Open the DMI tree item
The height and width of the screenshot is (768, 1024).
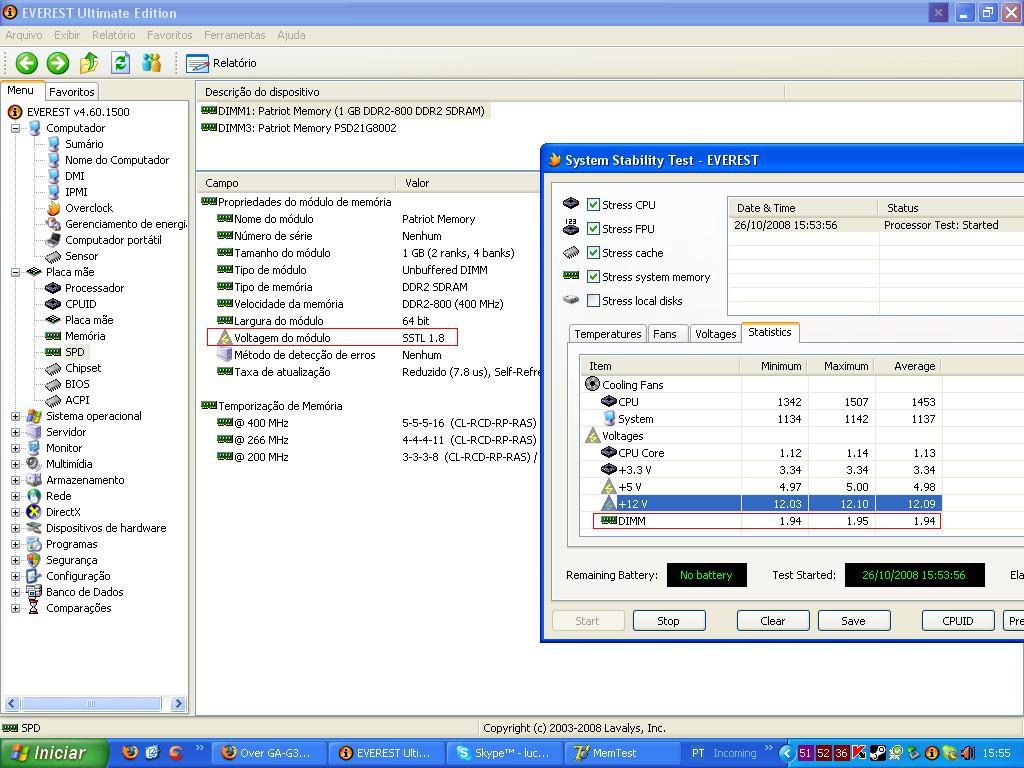pyautogui.click(x=74, y=176)
